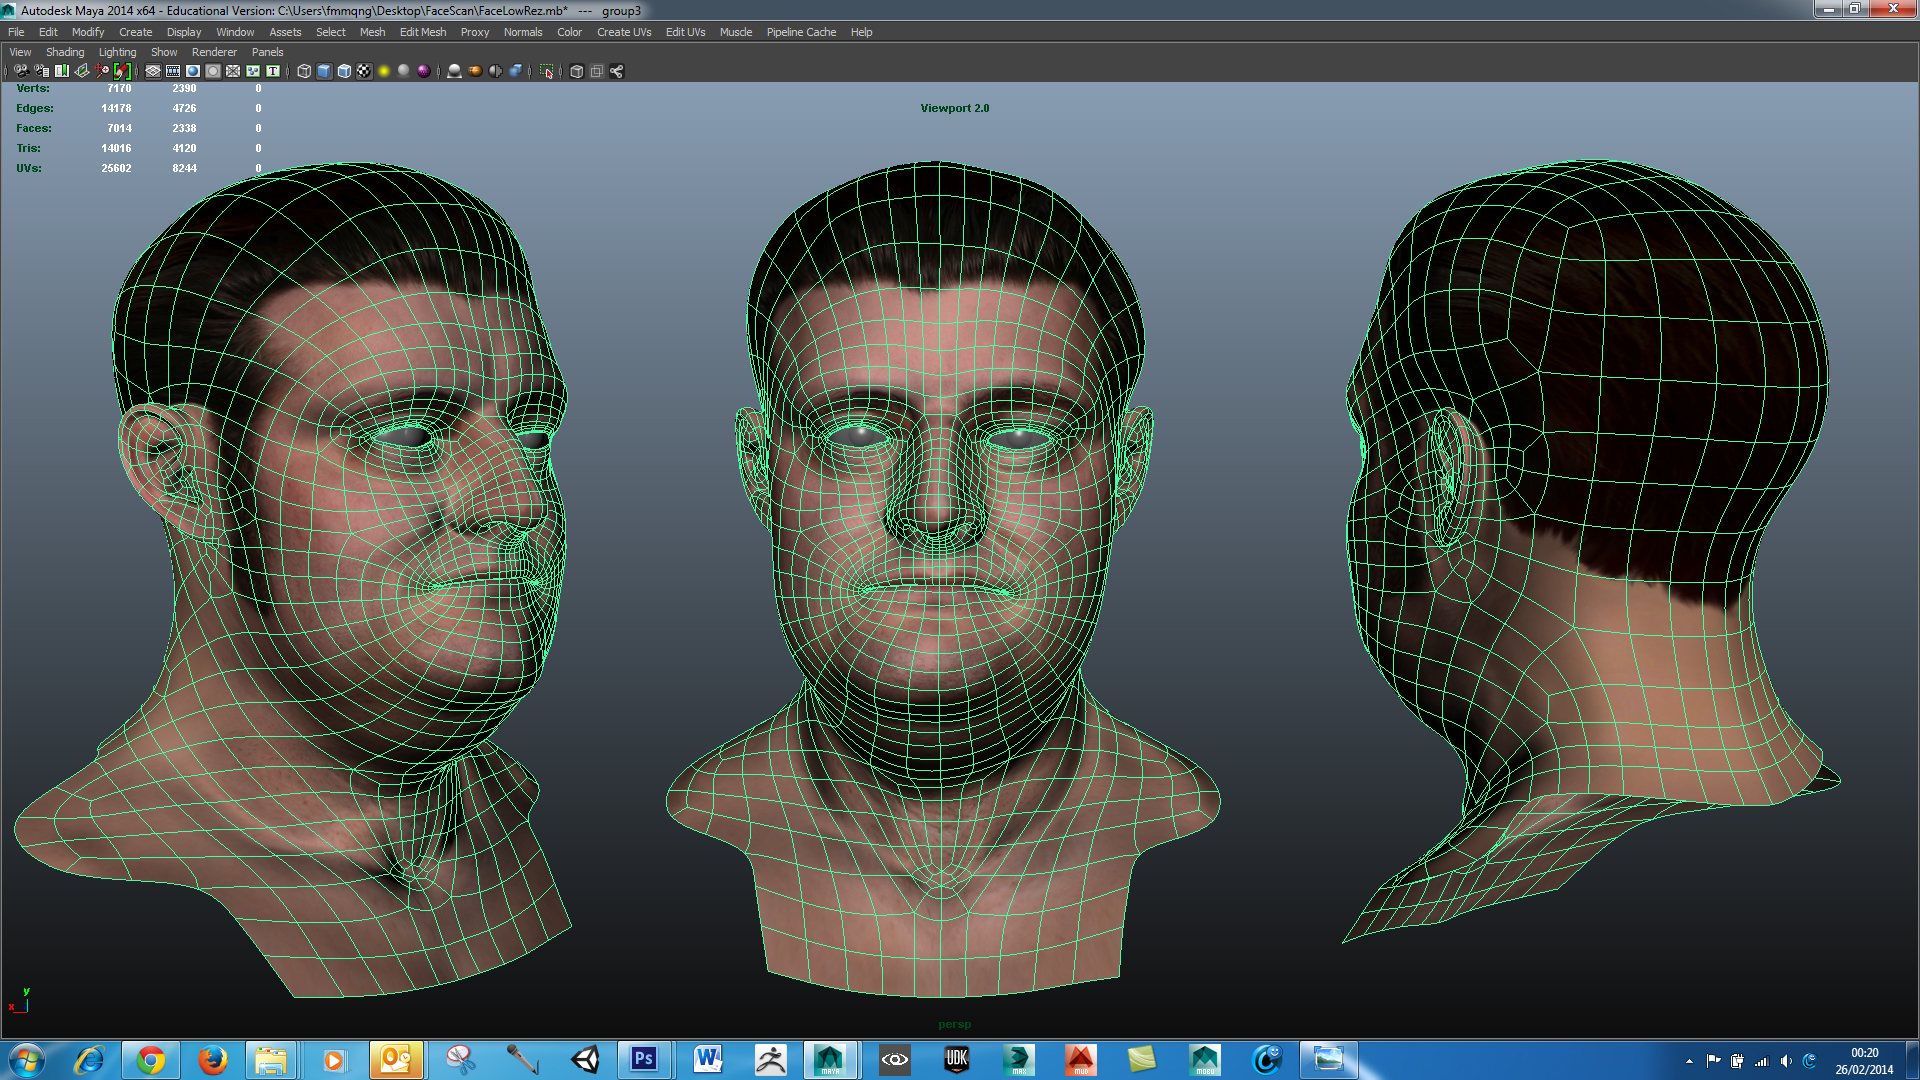
Task: Enable smooth shade all display
Action: tap(324, 70)
